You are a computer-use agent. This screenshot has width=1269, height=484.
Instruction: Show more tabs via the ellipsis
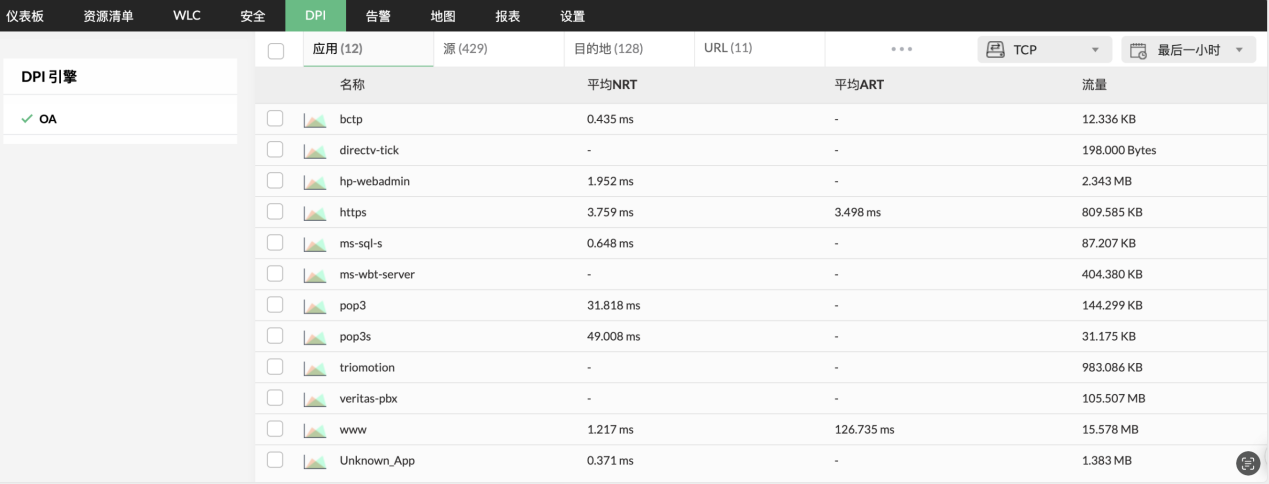point(901,49)
